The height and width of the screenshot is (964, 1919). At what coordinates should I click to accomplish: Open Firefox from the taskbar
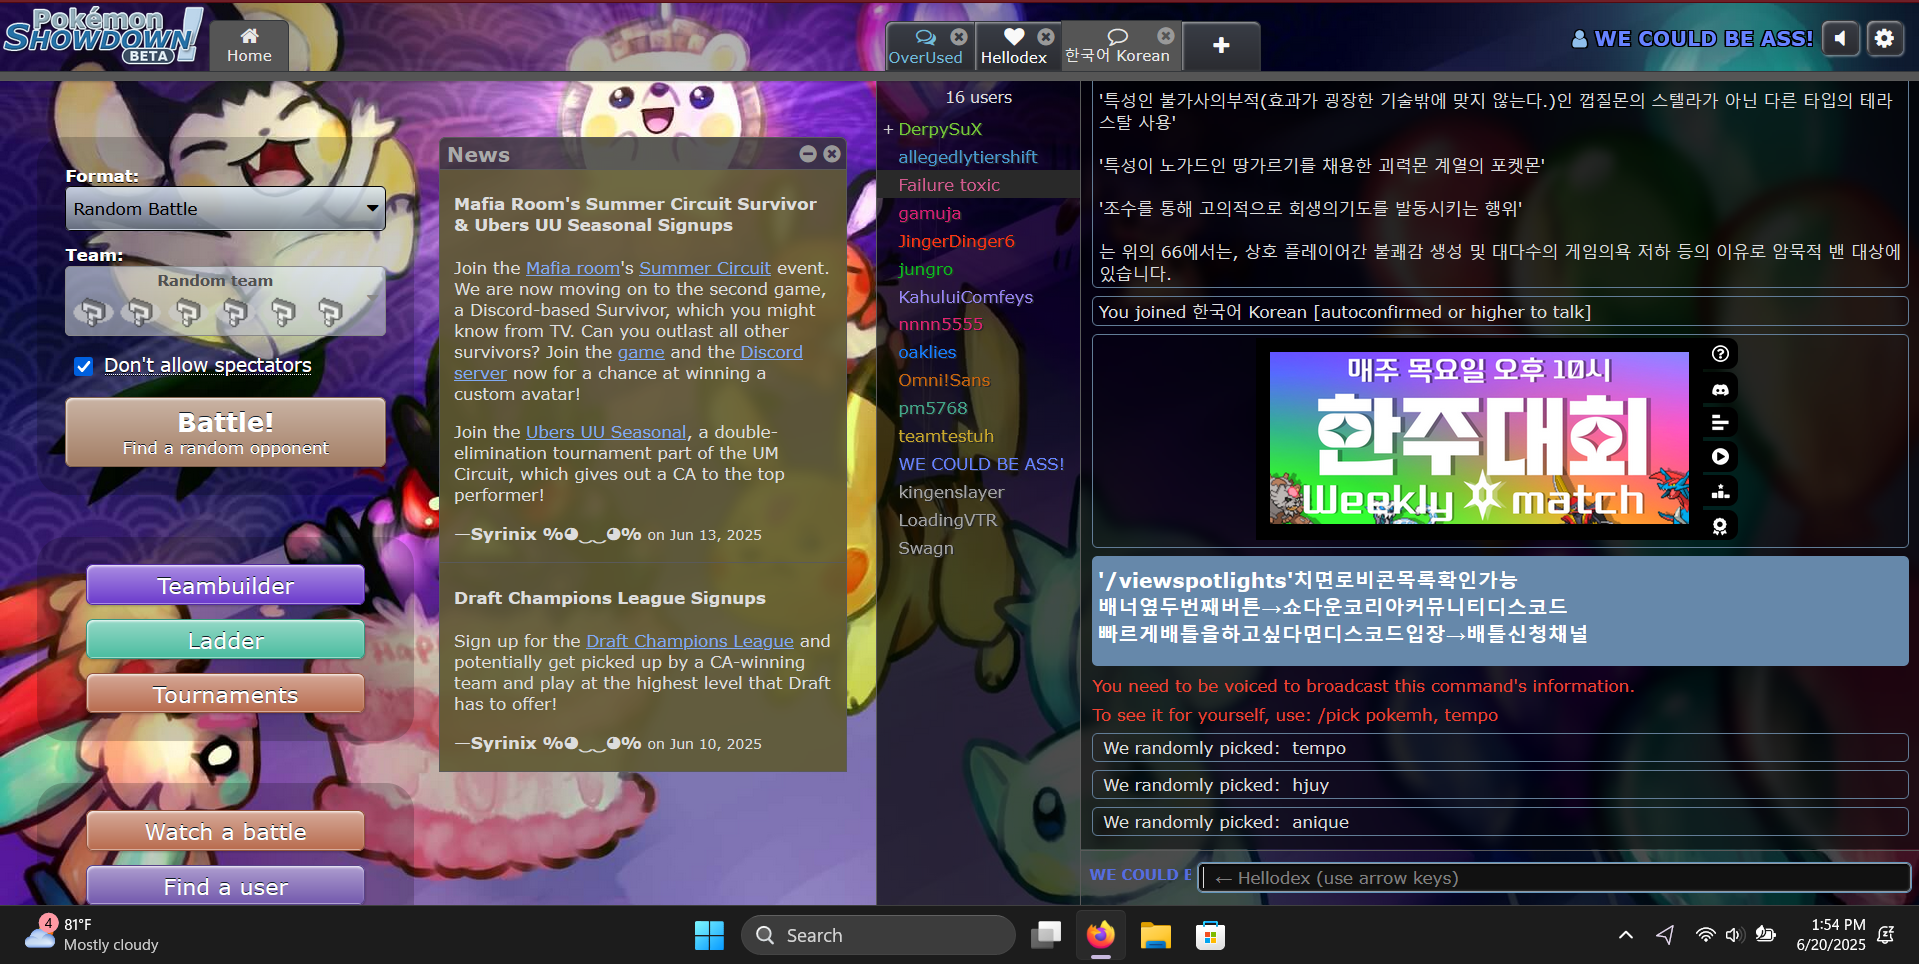[x=1101, y=935]
